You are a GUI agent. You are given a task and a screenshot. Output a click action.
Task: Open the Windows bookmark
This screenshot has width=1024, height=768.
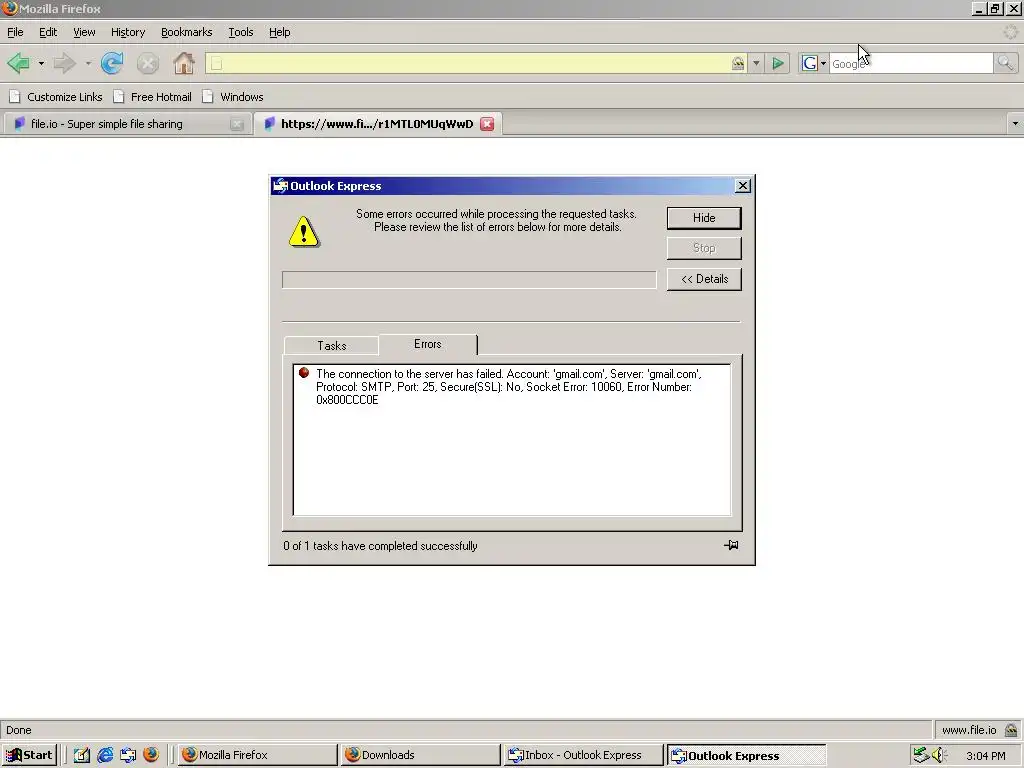point(232,97)
